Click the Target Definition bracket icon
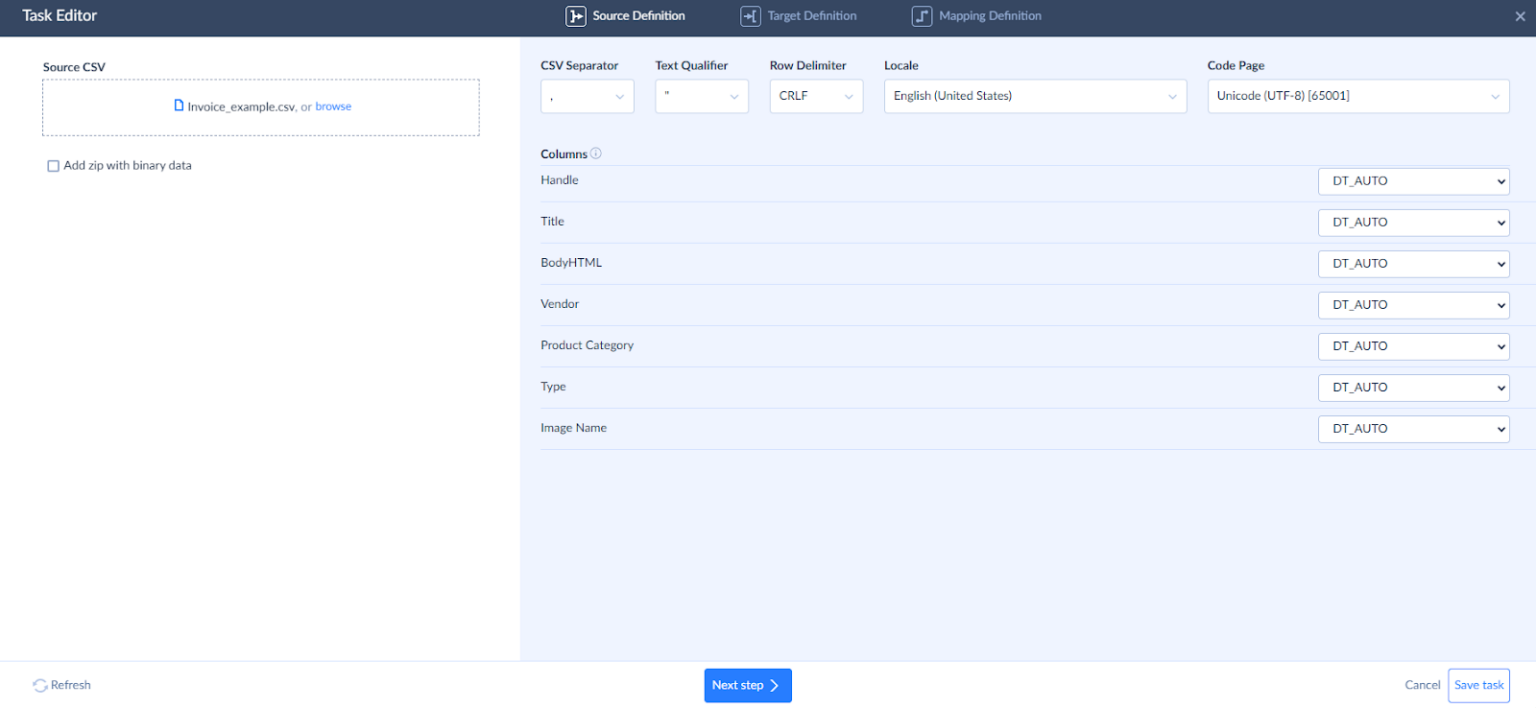The height and width of the screenshot is (708, 1536). tap(750, 16)
